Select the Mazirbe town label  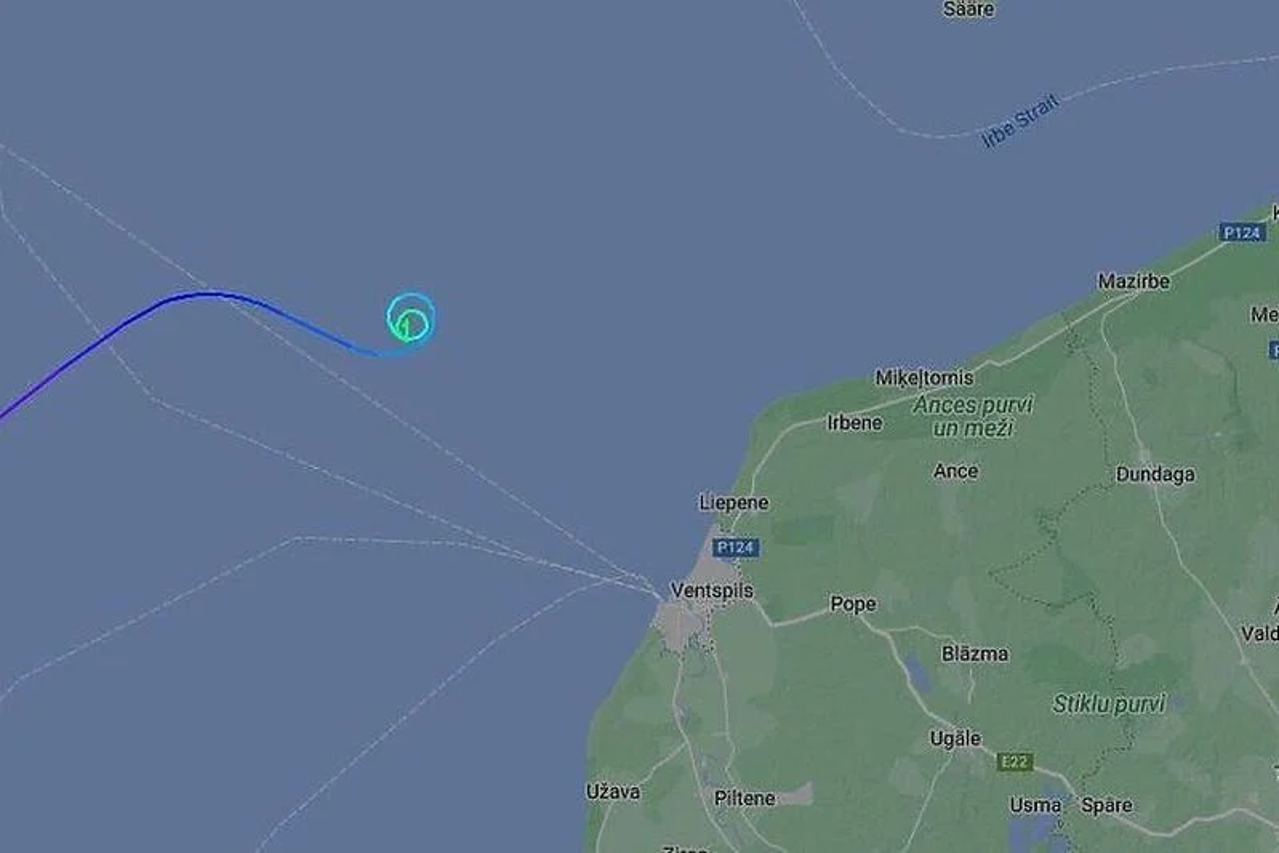point(1133,281)
